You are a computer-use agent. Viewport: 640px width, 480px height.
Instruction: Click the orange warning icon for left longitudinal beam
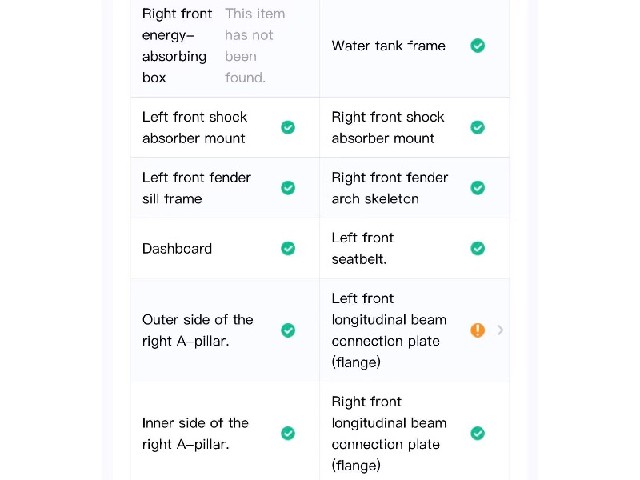pos(478,330)
